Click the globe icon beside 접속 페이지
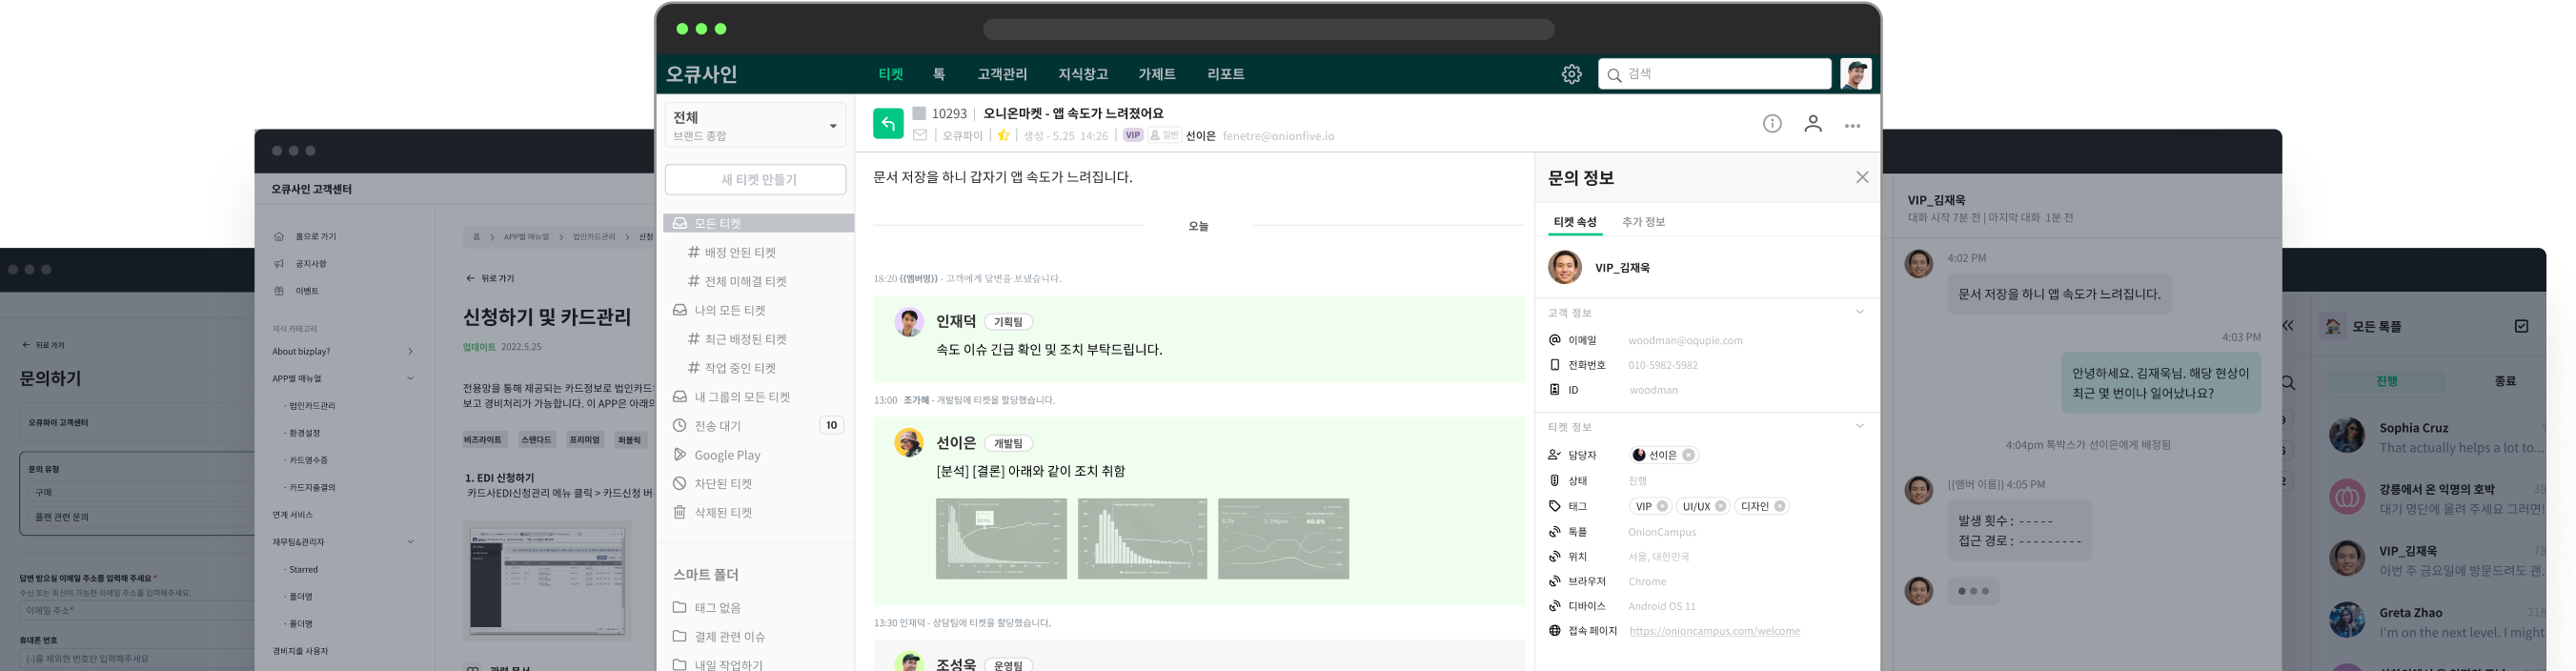Screen dimensions: 2576x671 [1554, 631]
